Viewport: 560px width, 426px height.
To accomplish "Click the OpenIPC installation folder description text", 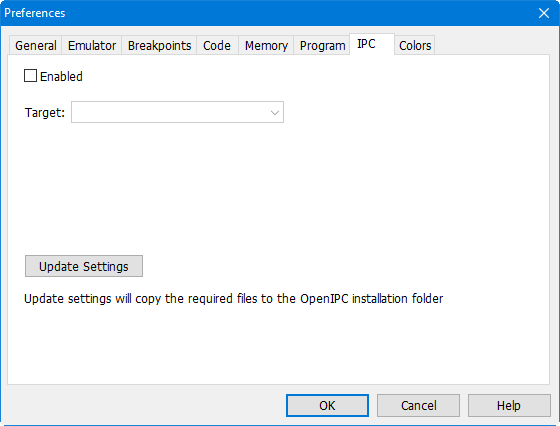I will tap(234, 299).
